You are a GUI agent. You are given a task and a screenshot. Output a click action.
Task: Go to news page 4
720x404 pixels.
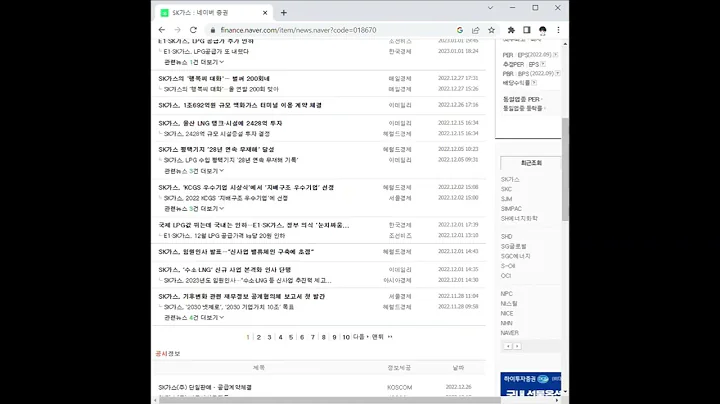click(x=280, y=337)
